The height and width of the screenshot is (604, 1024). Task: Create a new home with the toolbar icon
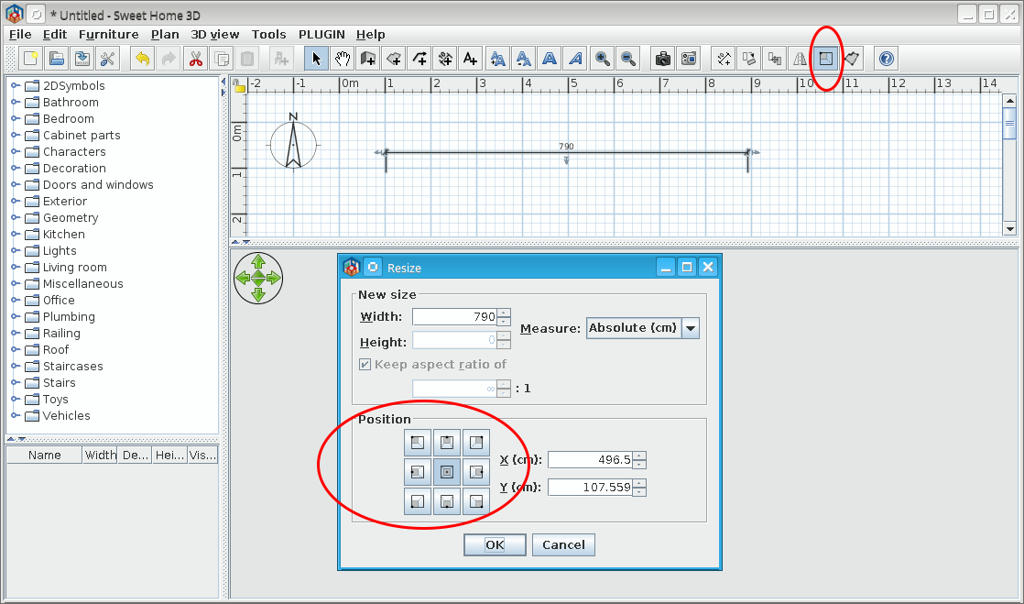pos(30,59)
